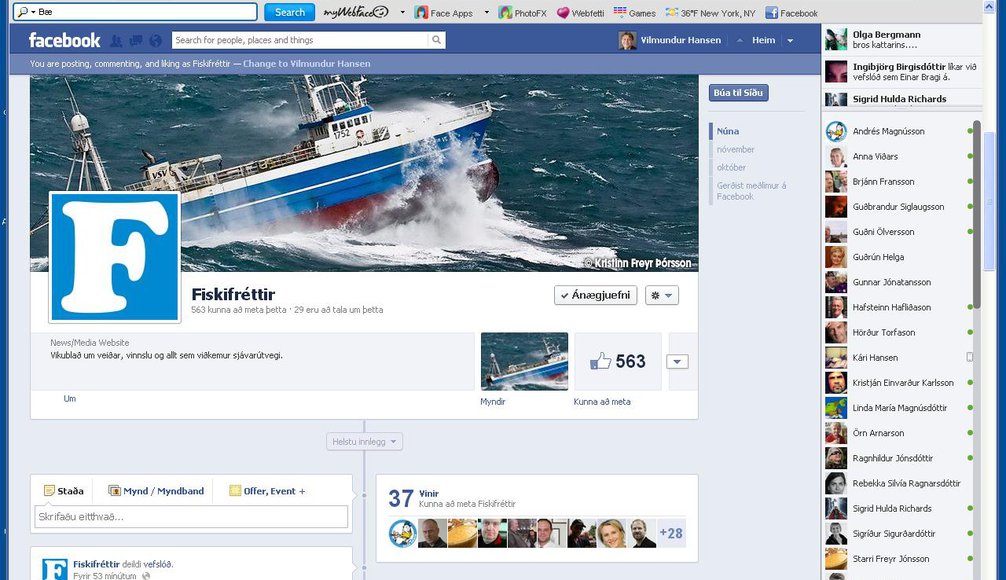Screen dimensions: 1006x580
Task: Open the gear settings dropdown on the page
Action: pos(661,295)
